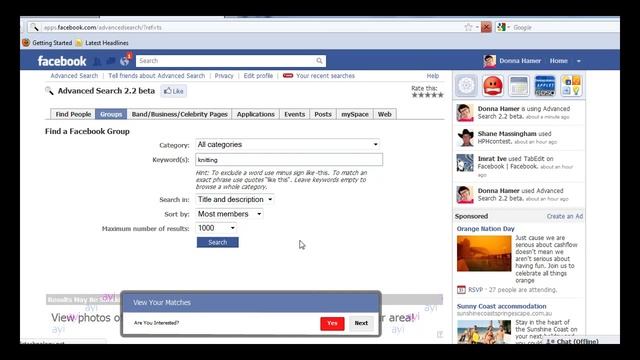Open search engine dropdown arrow beside Google icon
Image resolution: width=640 pixels, height=360 pixels.
[509, 28]
